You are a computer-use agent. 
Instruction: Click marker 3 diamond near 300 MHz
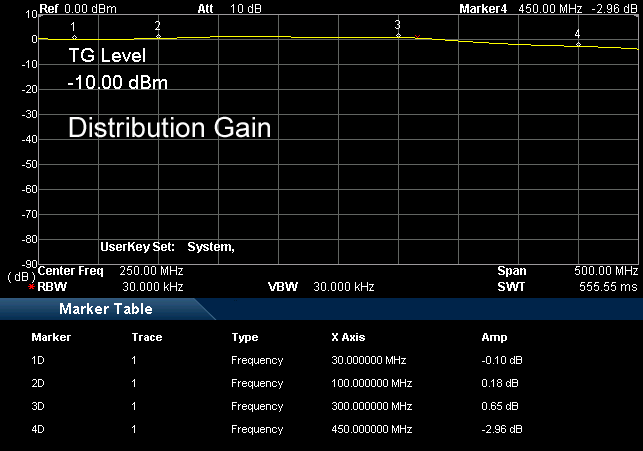[398, 35]
